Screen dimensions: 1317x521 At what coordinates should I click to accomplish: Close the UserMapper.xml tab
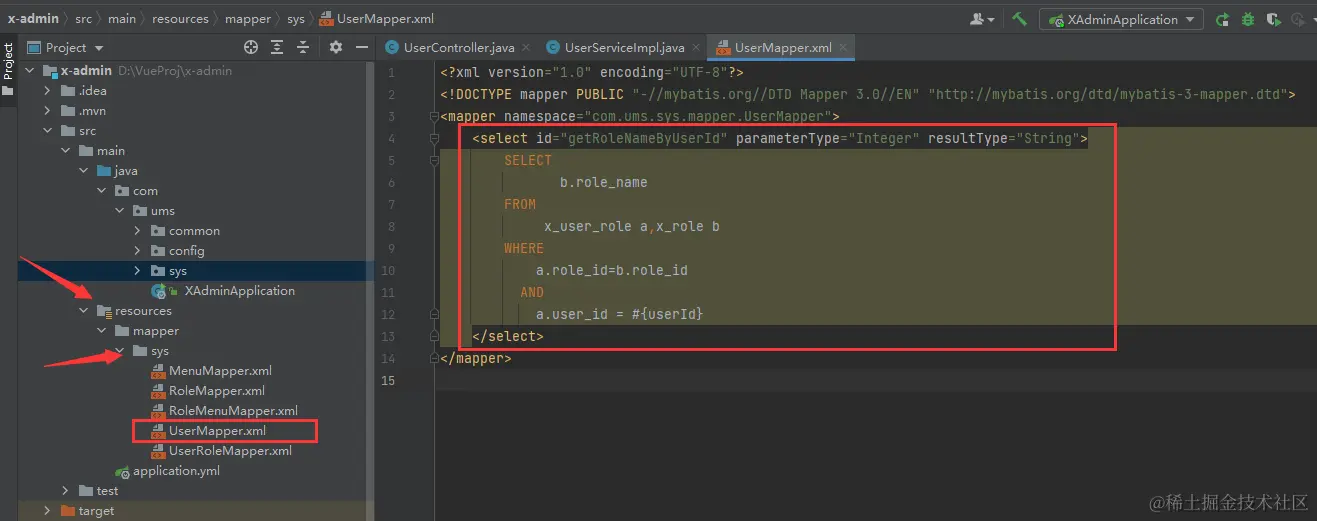pyautogui.click(x=845, y=47)
